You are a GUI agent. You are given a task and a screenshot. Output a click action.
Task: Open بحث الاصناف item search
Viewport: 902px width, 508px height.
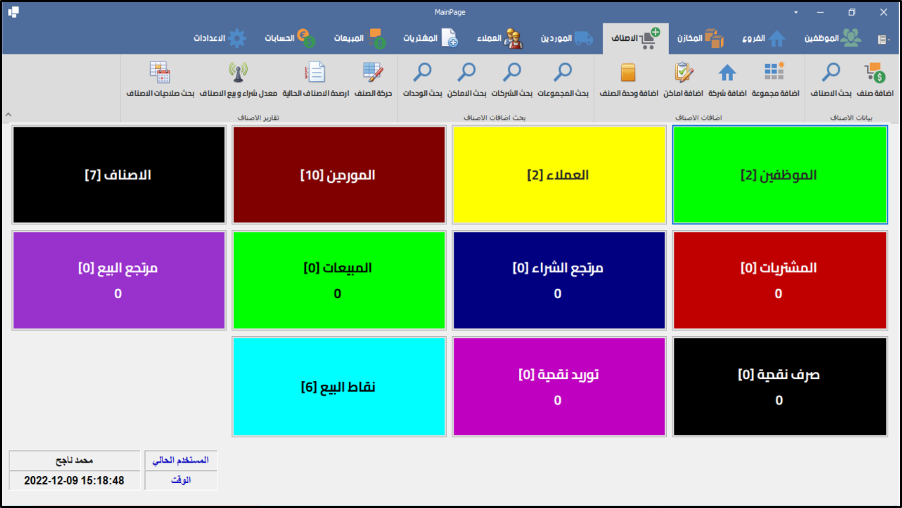click(831, 73)
